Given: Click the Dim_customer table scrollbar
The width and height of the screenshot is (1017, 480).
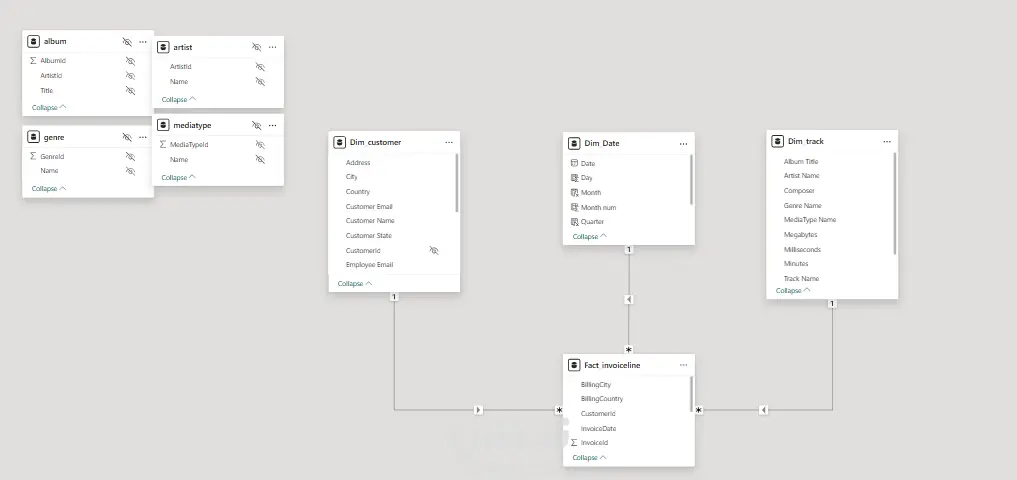Looking at the screenshot, I should (x=457, y=183).
